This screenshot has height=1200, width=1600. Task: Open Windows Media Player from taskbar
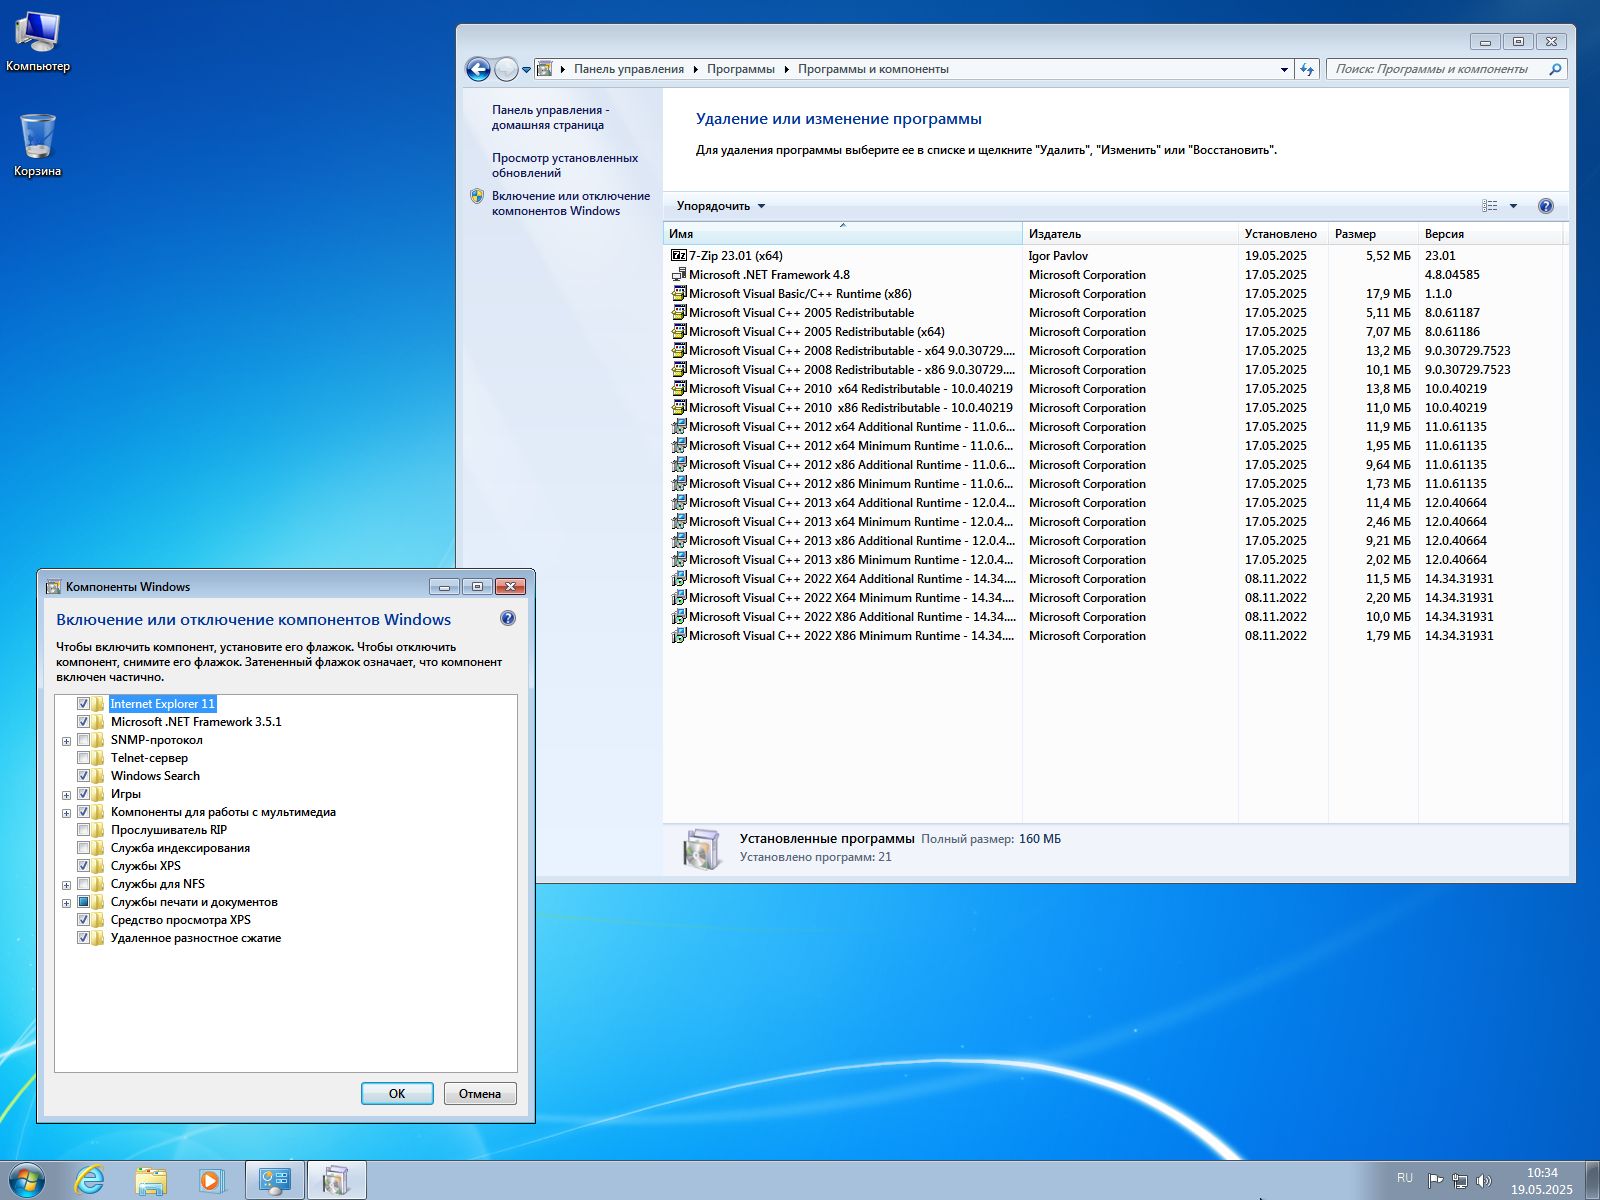coord(211,1181)
